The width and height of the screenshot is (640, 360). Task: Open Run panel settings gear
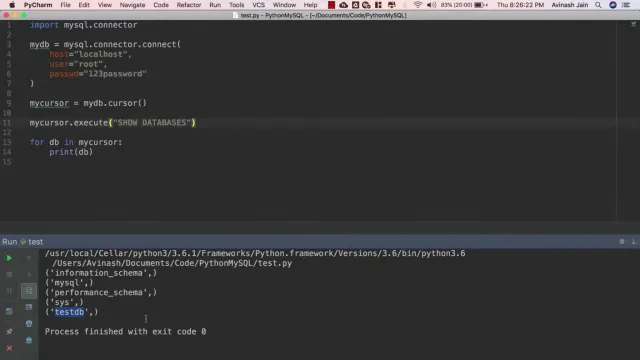(622, 242)
